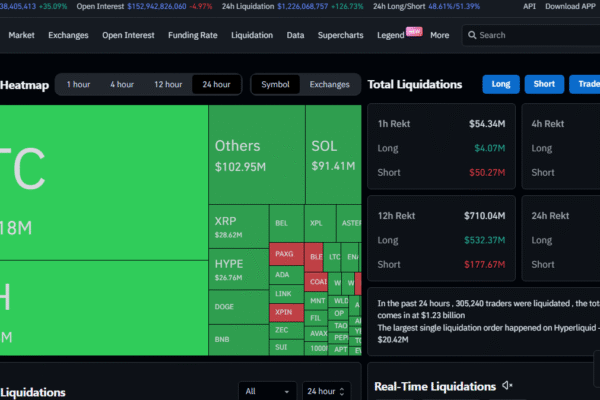Screen dimensions: 600x400
Task: Click the red PAXG heatmap tile
Action: tap(286, 255)
